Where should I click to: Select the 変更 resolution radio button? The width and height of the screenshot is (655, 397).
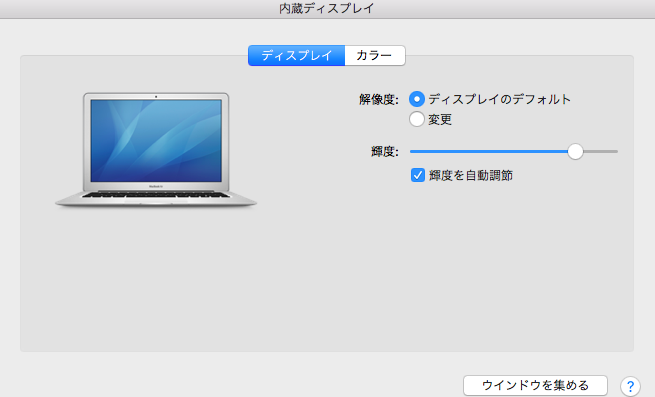point(416,119)
